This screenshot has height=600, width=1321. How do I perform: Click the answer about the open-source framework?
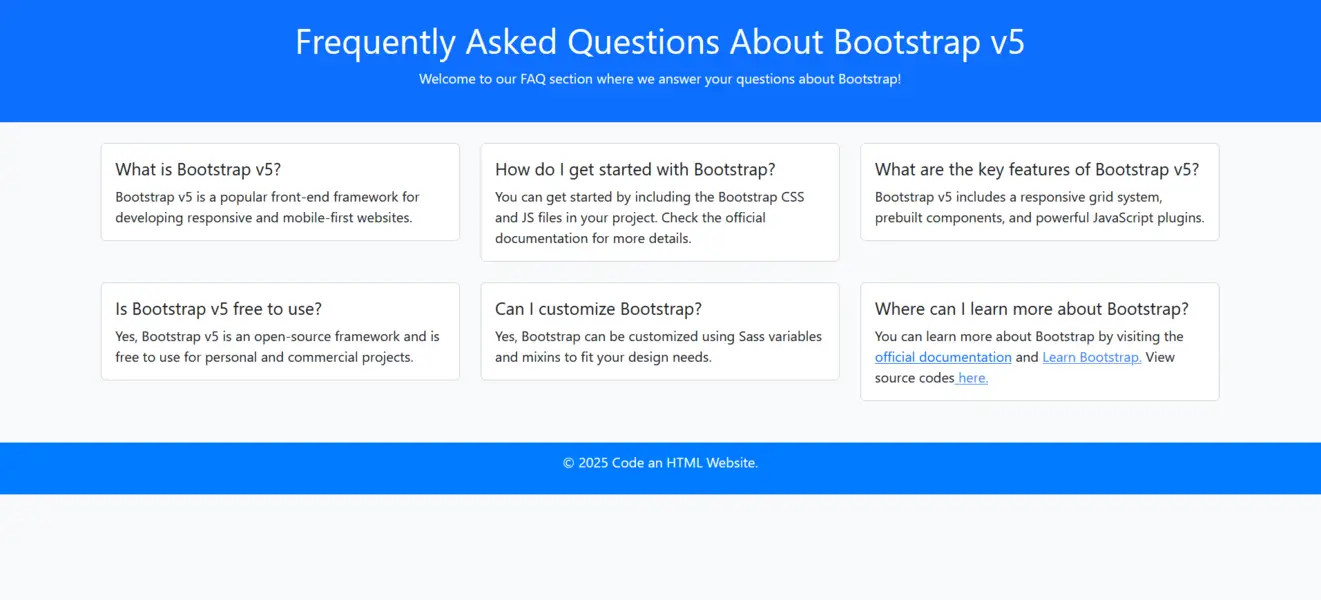(277, 347)
